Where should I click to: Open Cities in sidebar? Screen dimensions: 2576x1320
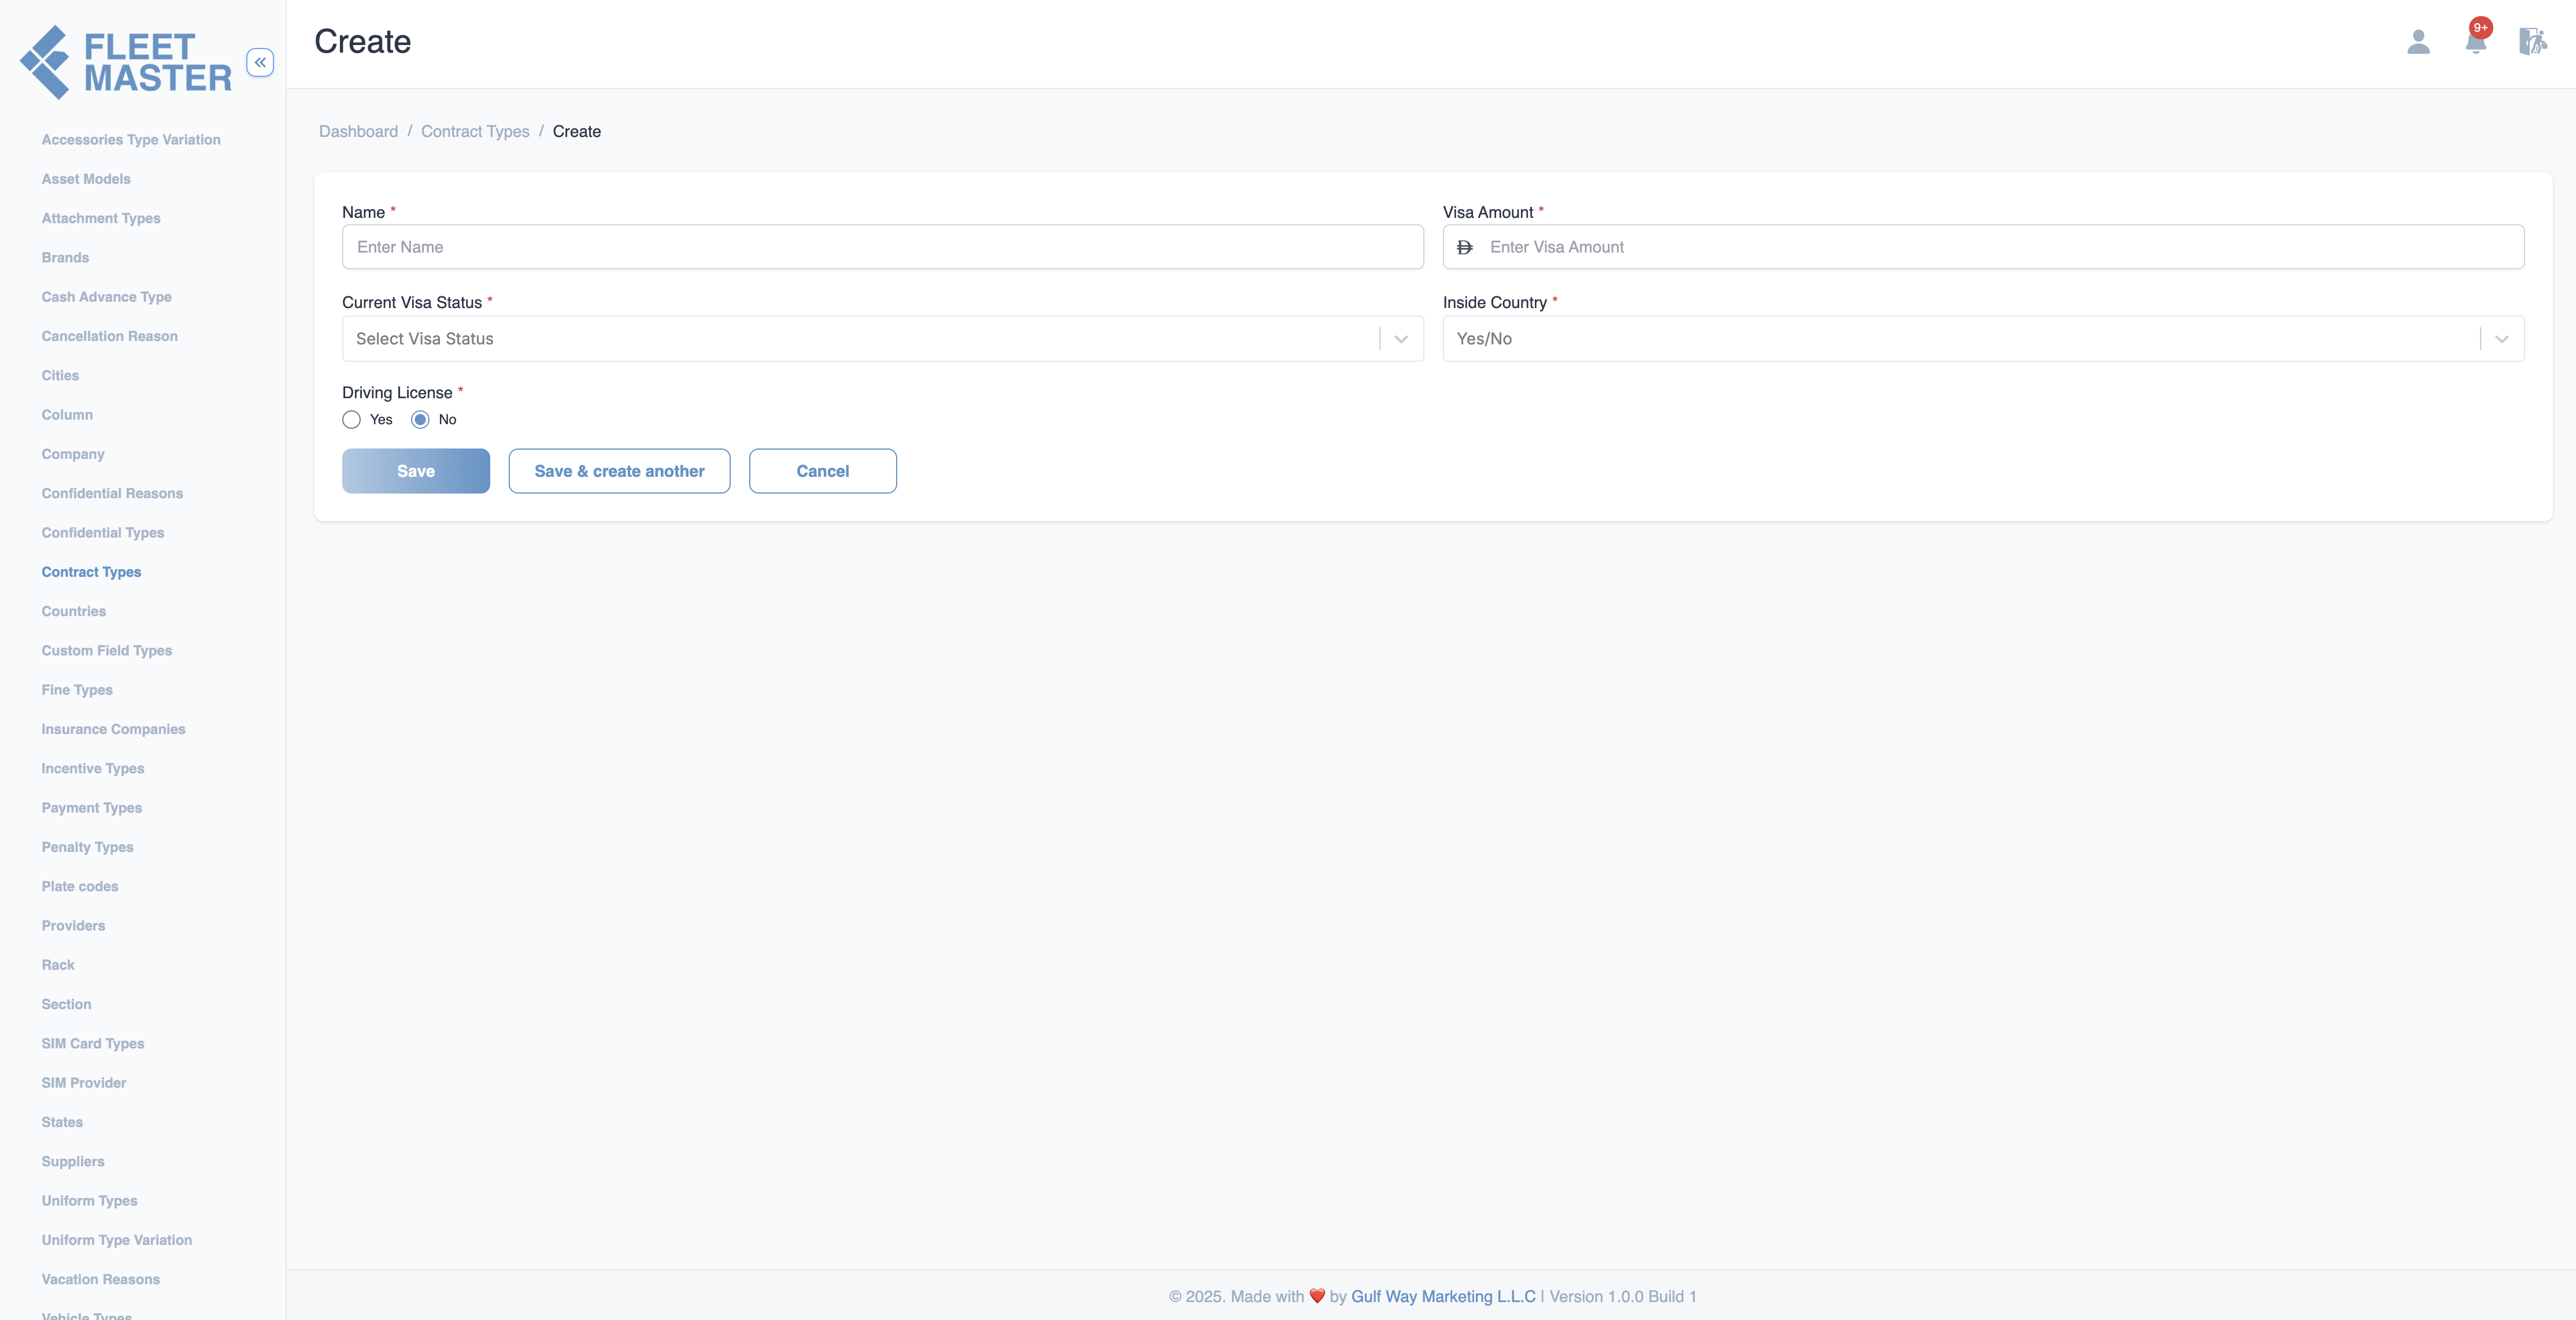60,375
